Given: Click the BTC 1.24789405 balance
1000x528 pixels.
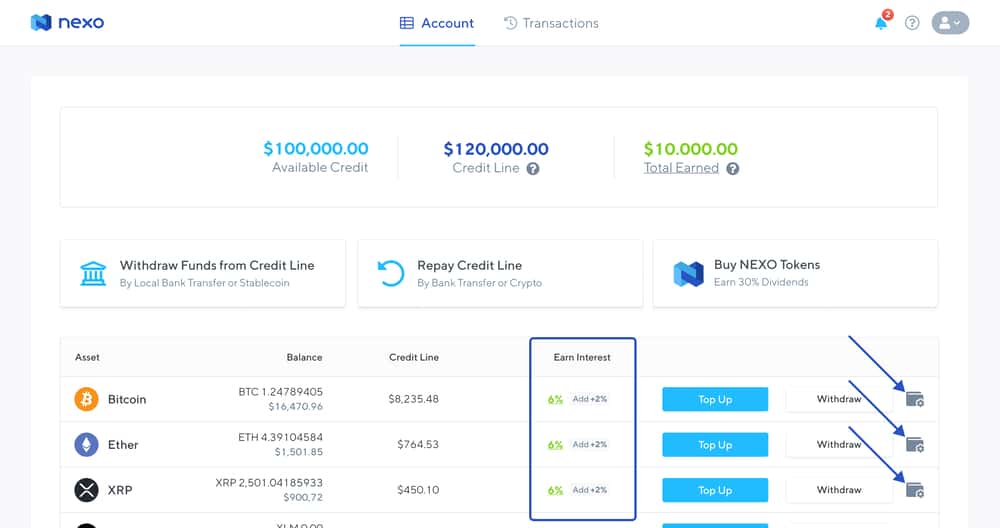Looking at the screenshot, I should 281,392.
